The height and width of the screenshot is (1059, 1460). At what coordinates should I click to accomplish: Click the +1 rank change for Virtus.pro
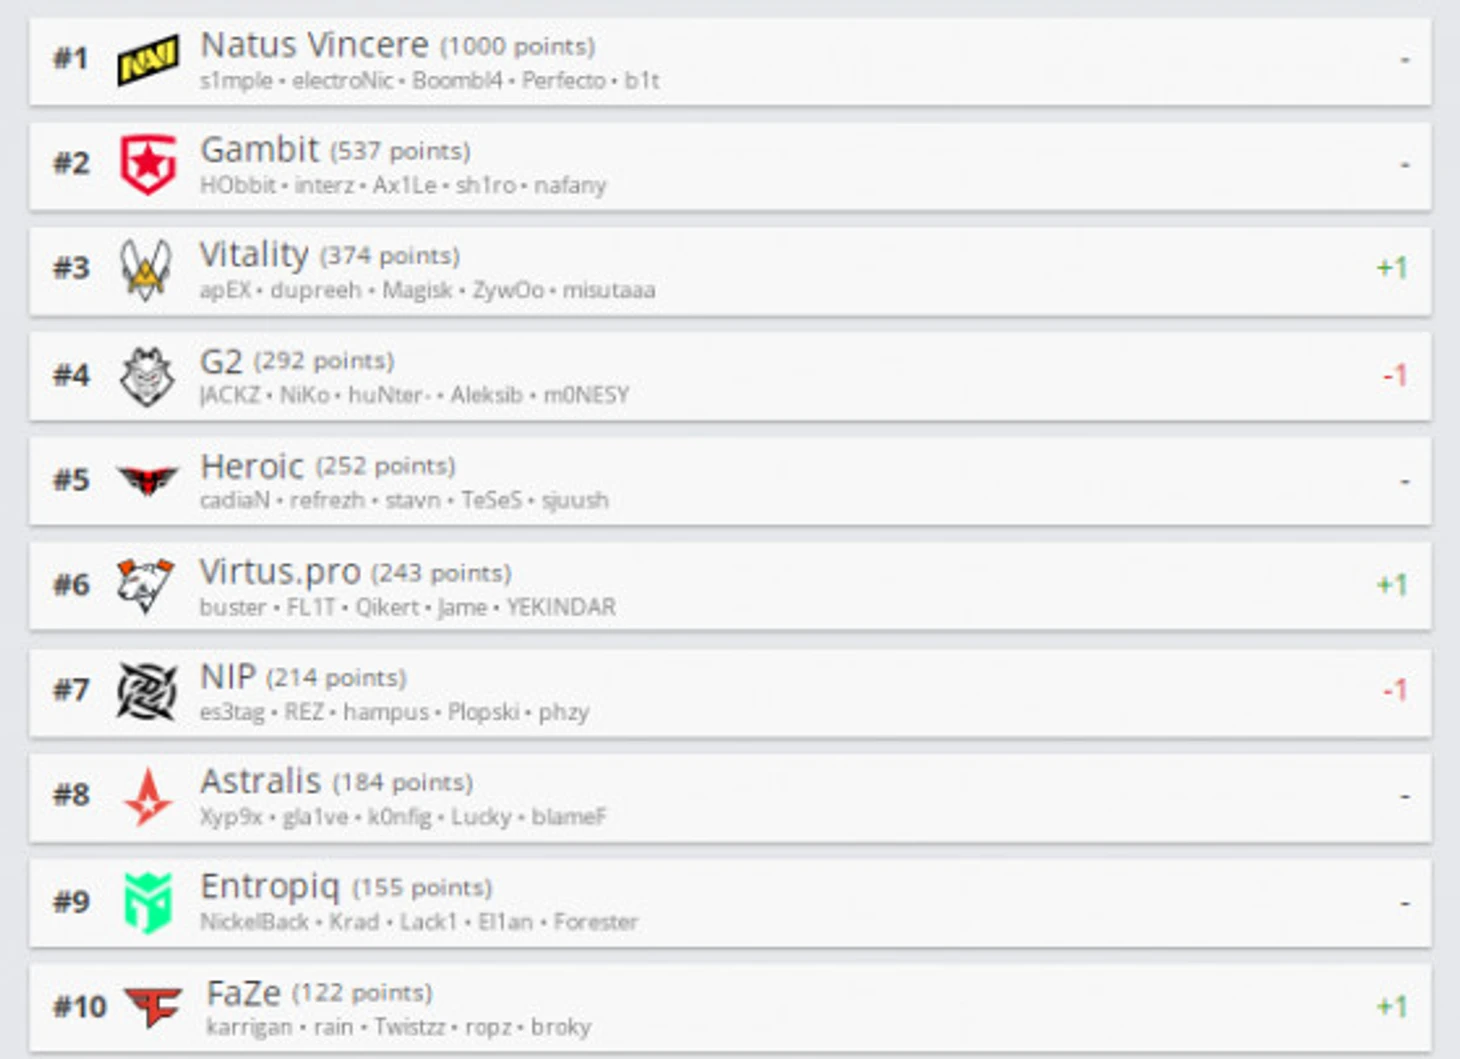point(1392,585)
